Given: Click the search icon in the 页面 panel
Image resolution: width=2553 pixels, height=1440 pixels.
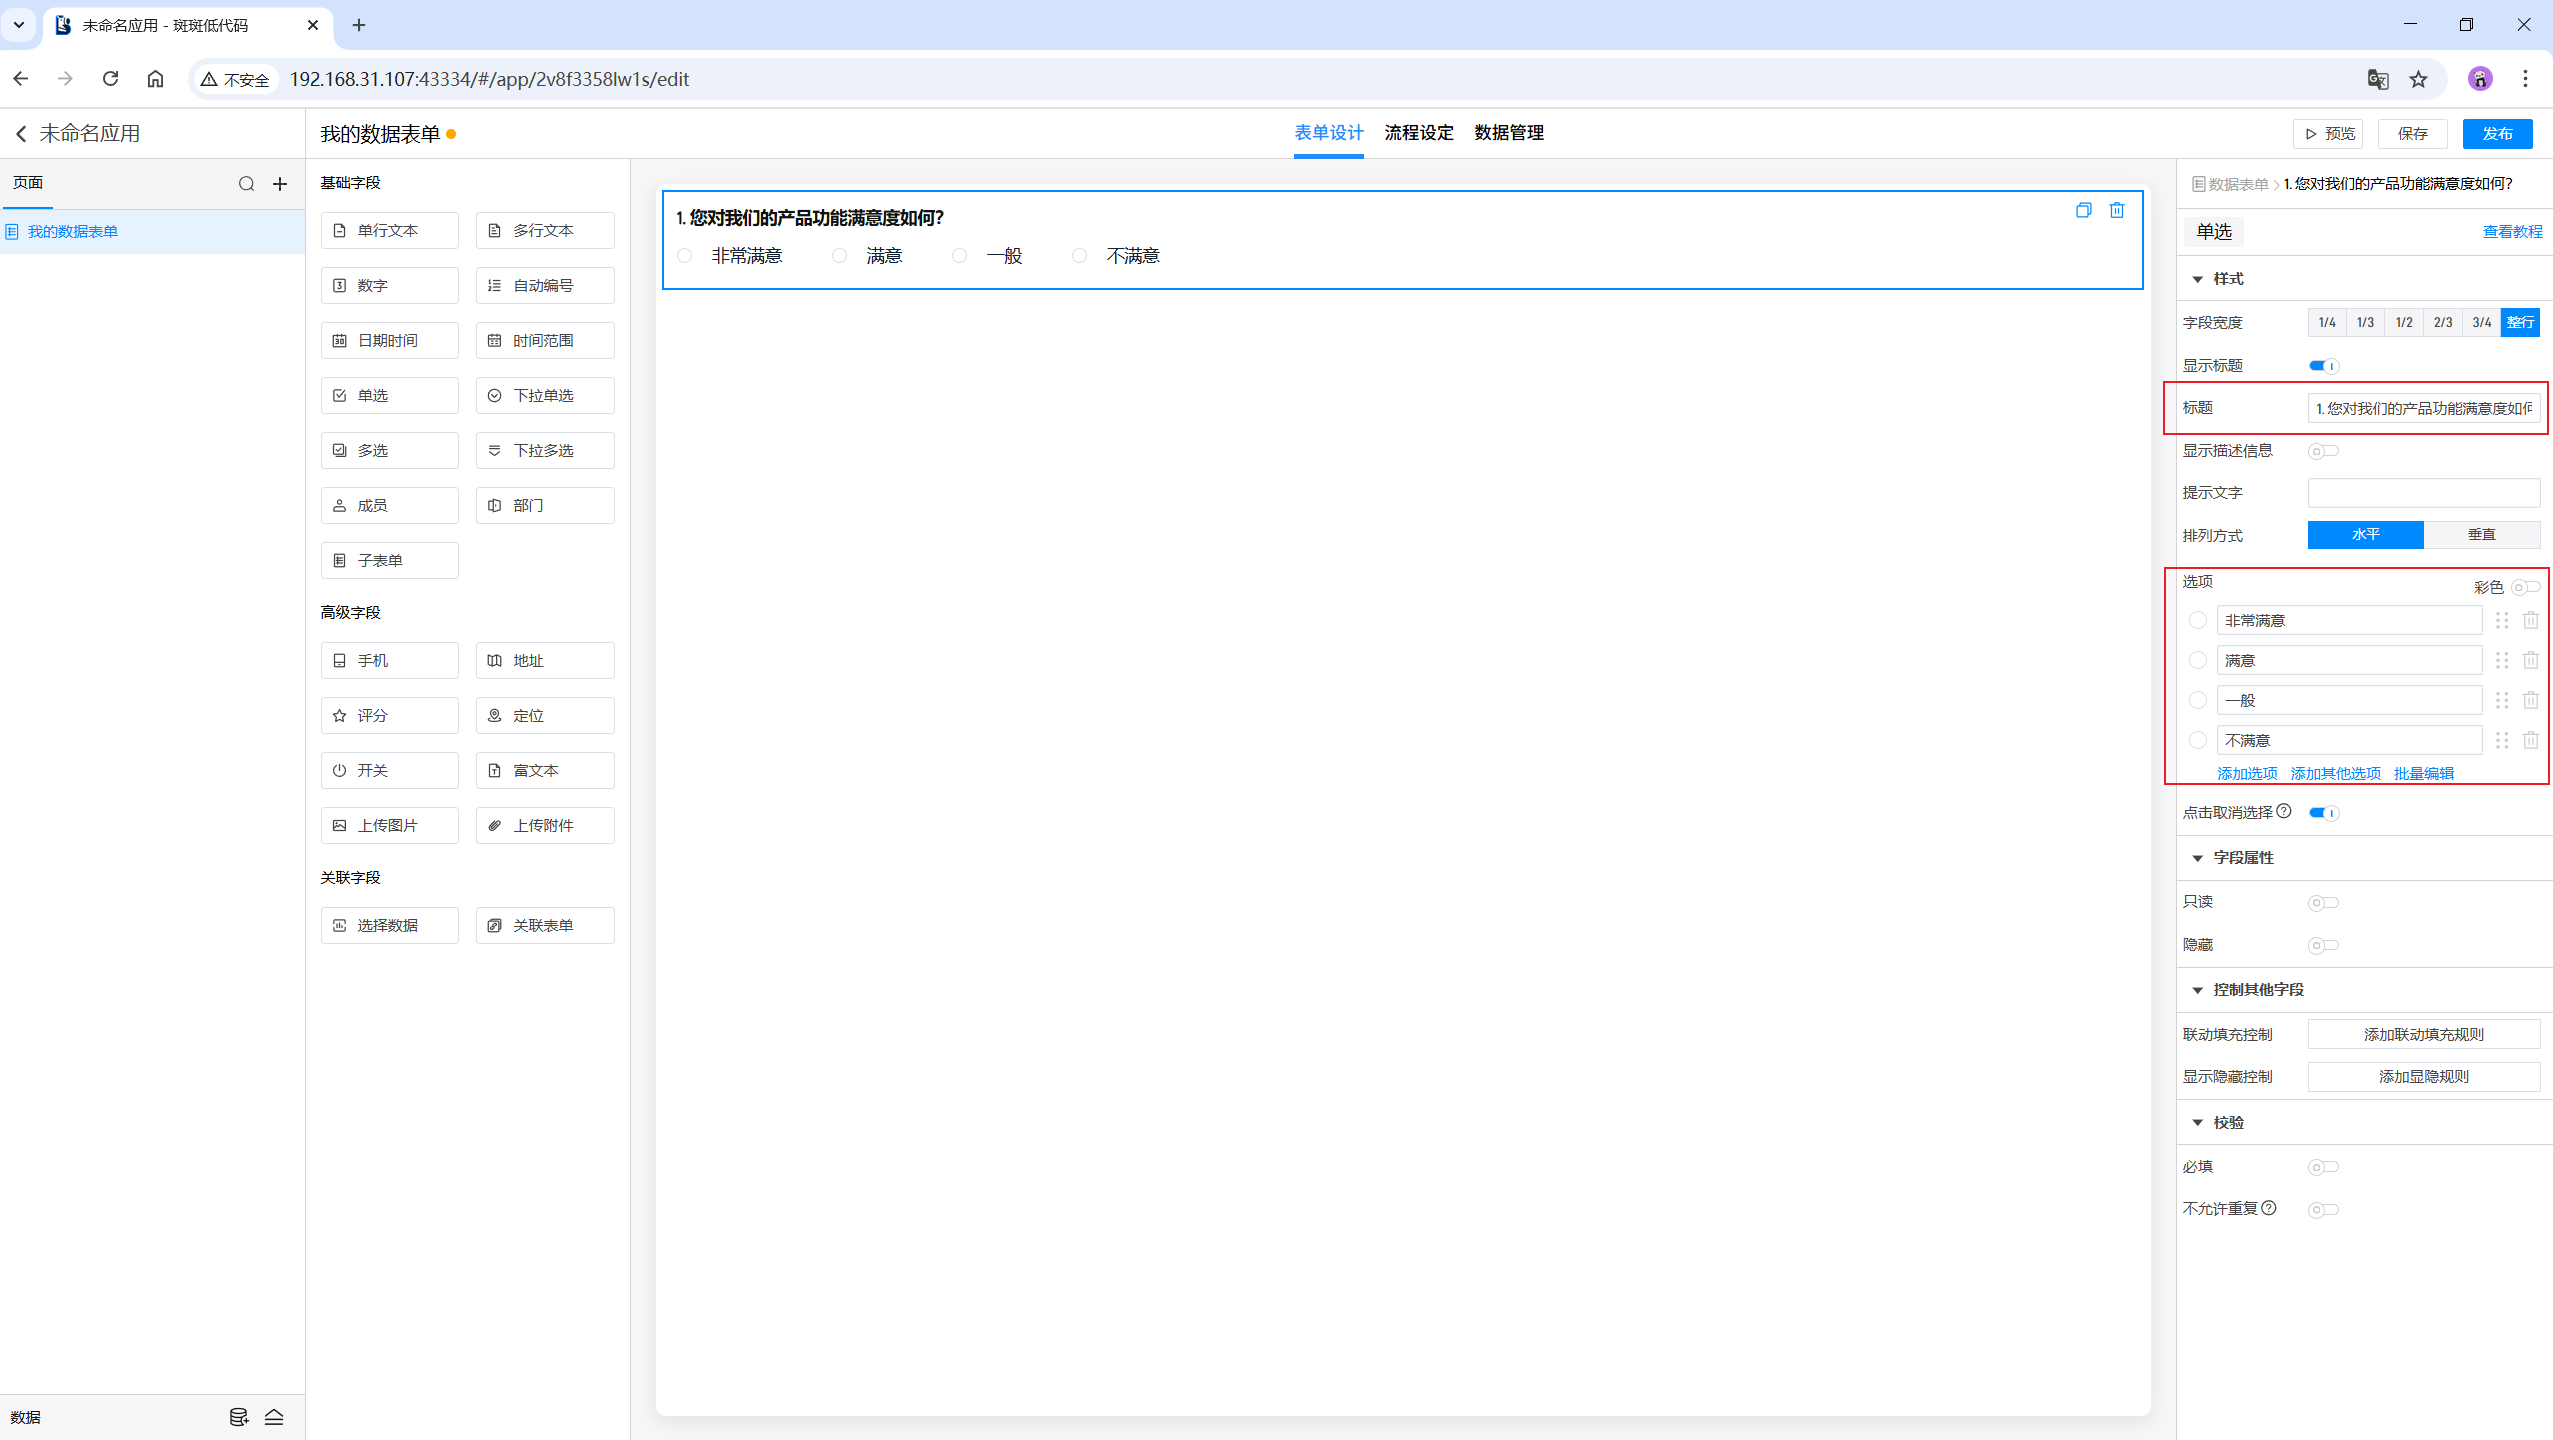Looking at the screenshot, I should pos(246,184).
